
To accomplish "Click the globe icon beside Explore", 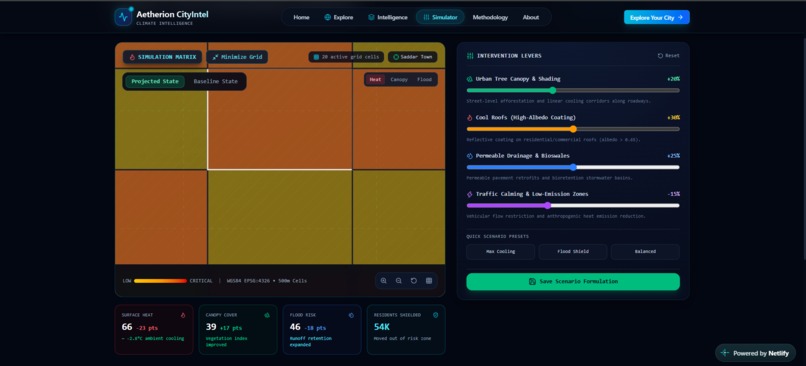I will 327,17.
